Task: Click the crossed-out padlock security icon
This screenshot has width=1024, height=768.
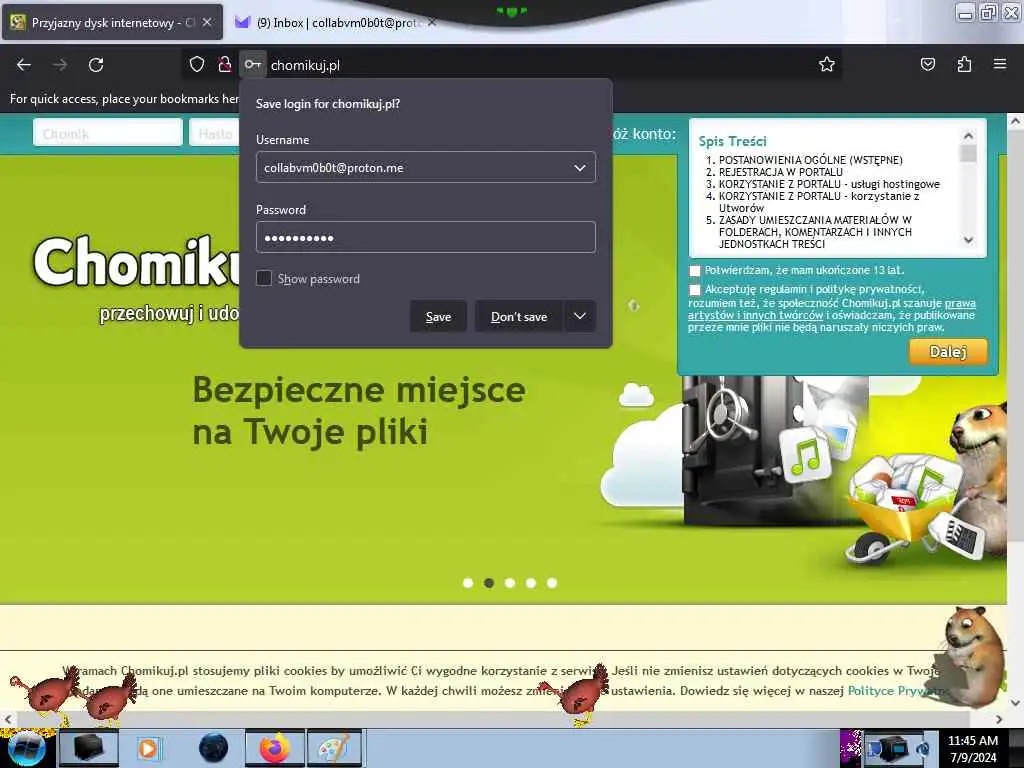Action: 225,64
